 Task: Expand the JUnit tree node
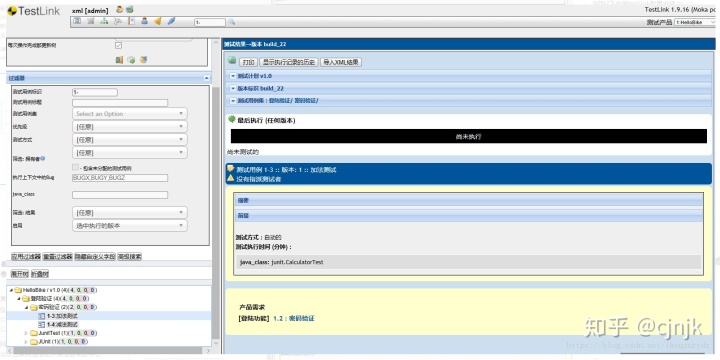[x=26, y=342]
